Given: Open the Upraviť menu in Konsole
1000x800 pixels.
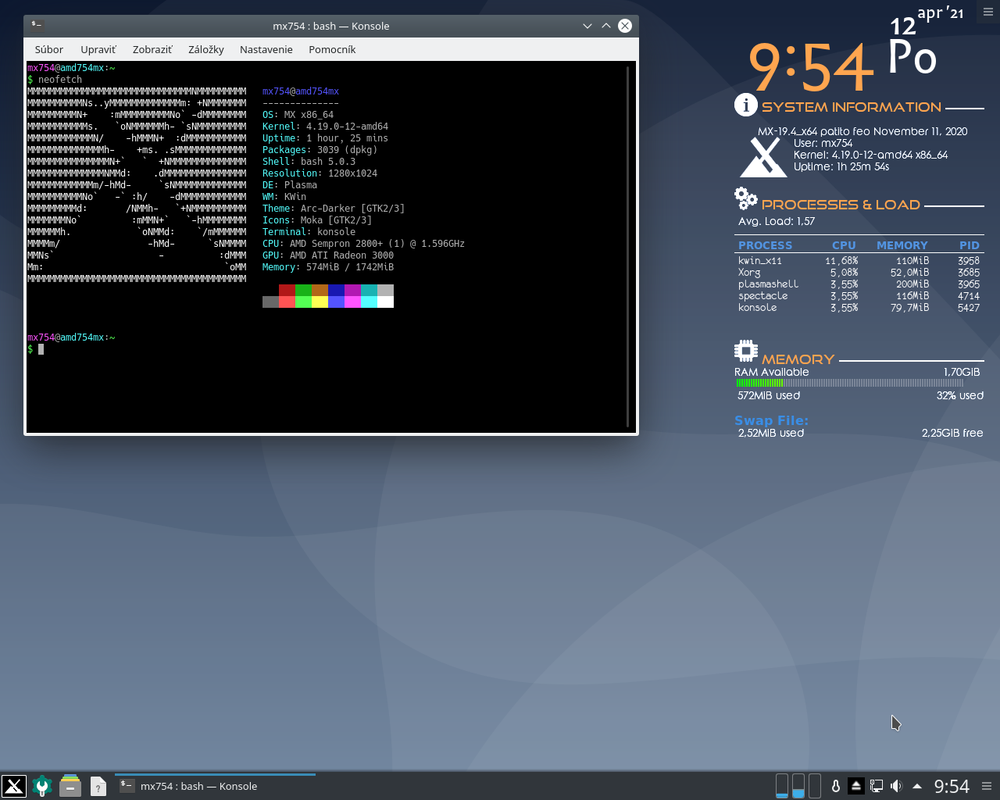Looking at the screenshot, I should [x=98, y=49].
